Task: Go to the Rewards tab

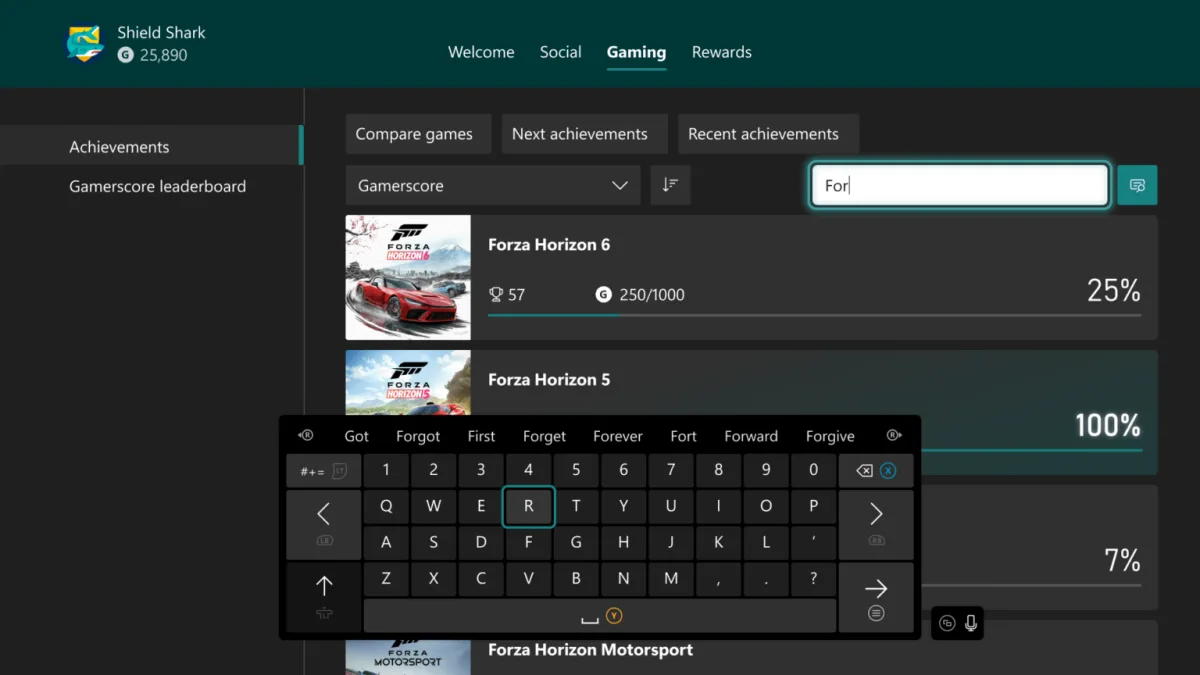Action: point(721,52)
